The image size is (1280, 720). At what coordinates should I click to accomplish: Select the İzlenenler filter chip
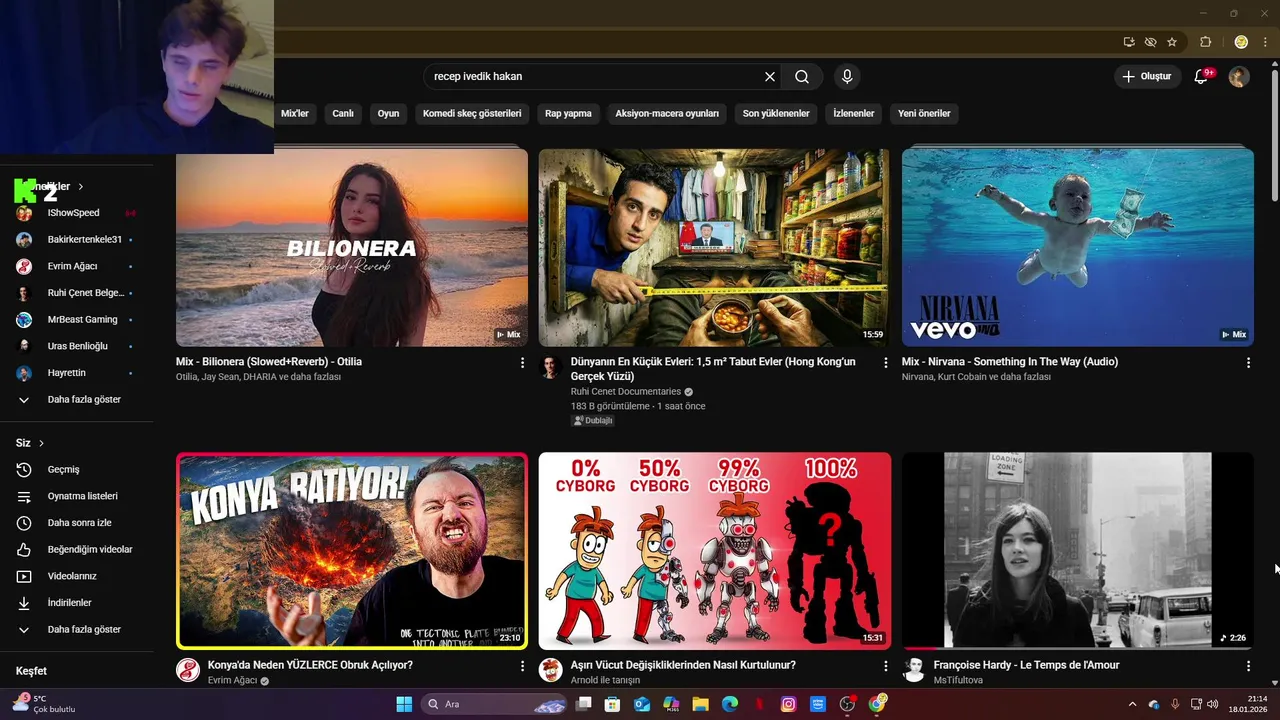[854, 113]
